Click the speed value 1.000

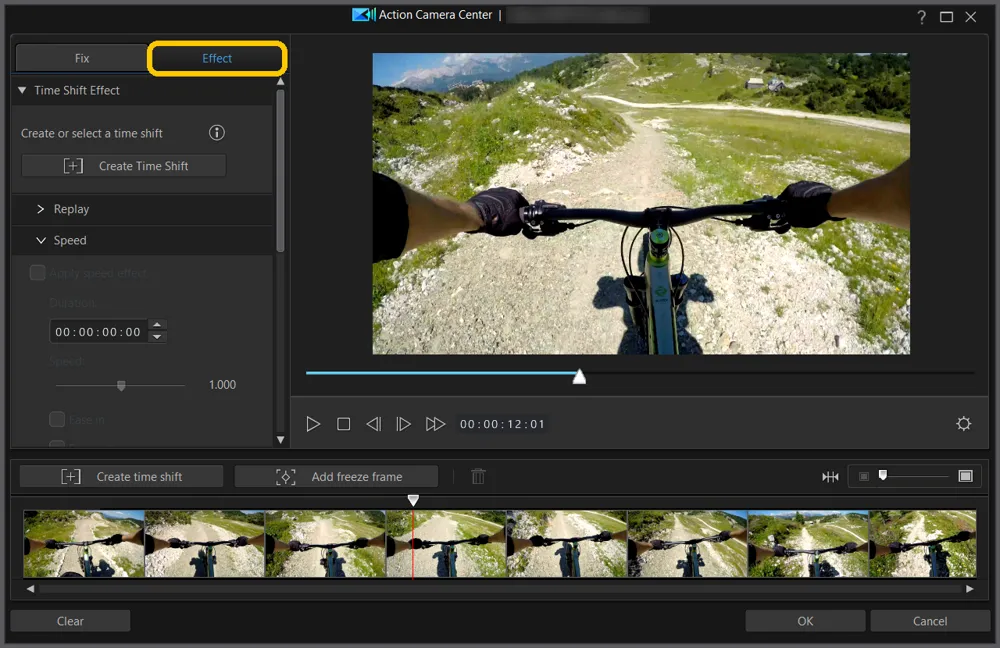(223, 385)
